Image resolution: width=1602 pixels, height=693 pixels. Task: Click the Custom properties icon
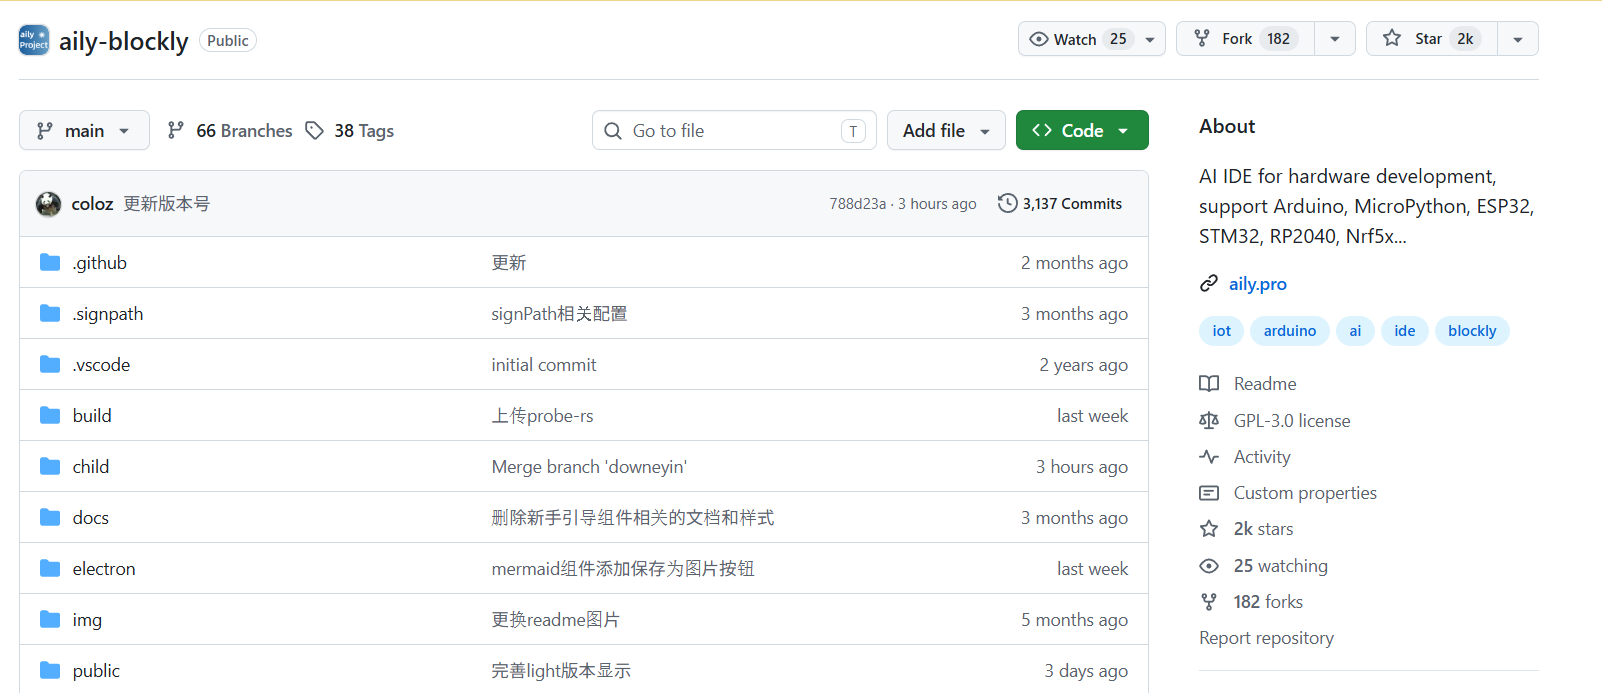tap(1209, 493)
